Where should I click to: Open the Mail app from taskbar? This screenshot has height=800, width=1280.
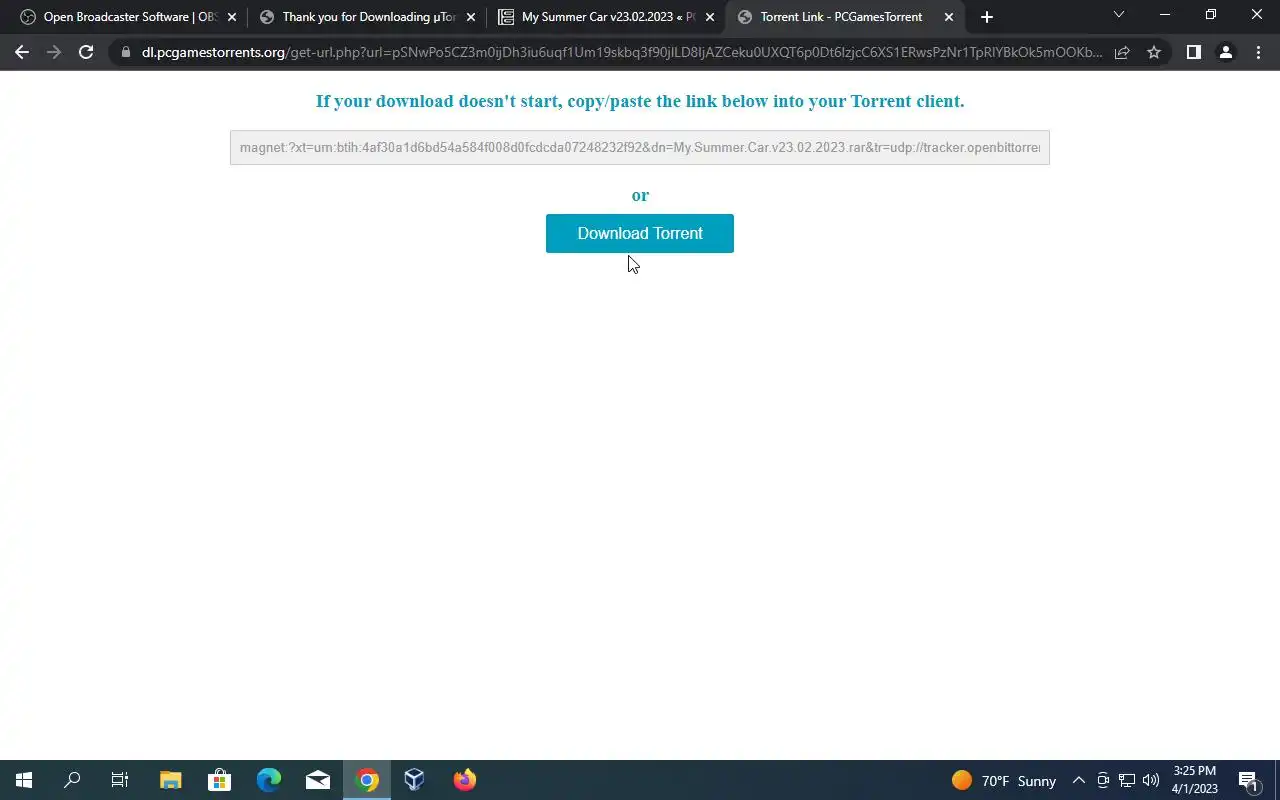click(x=318, y=780)
